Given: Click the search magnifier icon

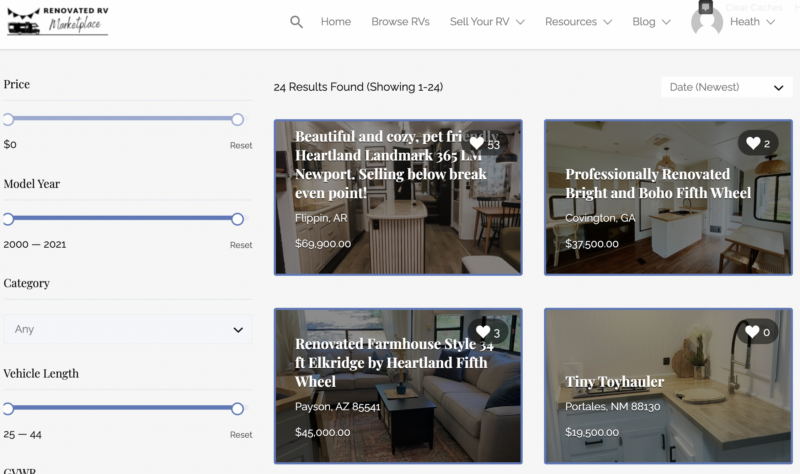Looking at the screenshot, I should click(296, 22).
